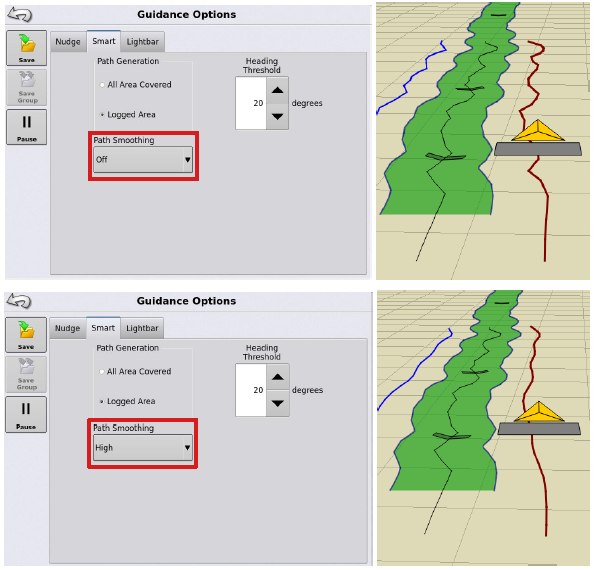Click the Path Generation label in the upper panel
594x570 pixels.
click(128, 61)
